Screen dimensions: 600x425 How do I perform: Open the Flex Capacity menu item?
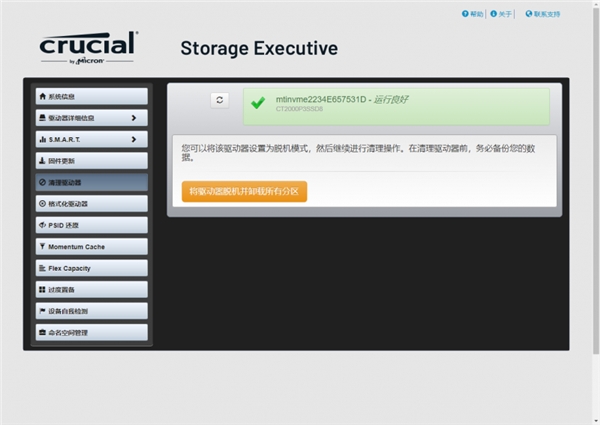(91, 268)
